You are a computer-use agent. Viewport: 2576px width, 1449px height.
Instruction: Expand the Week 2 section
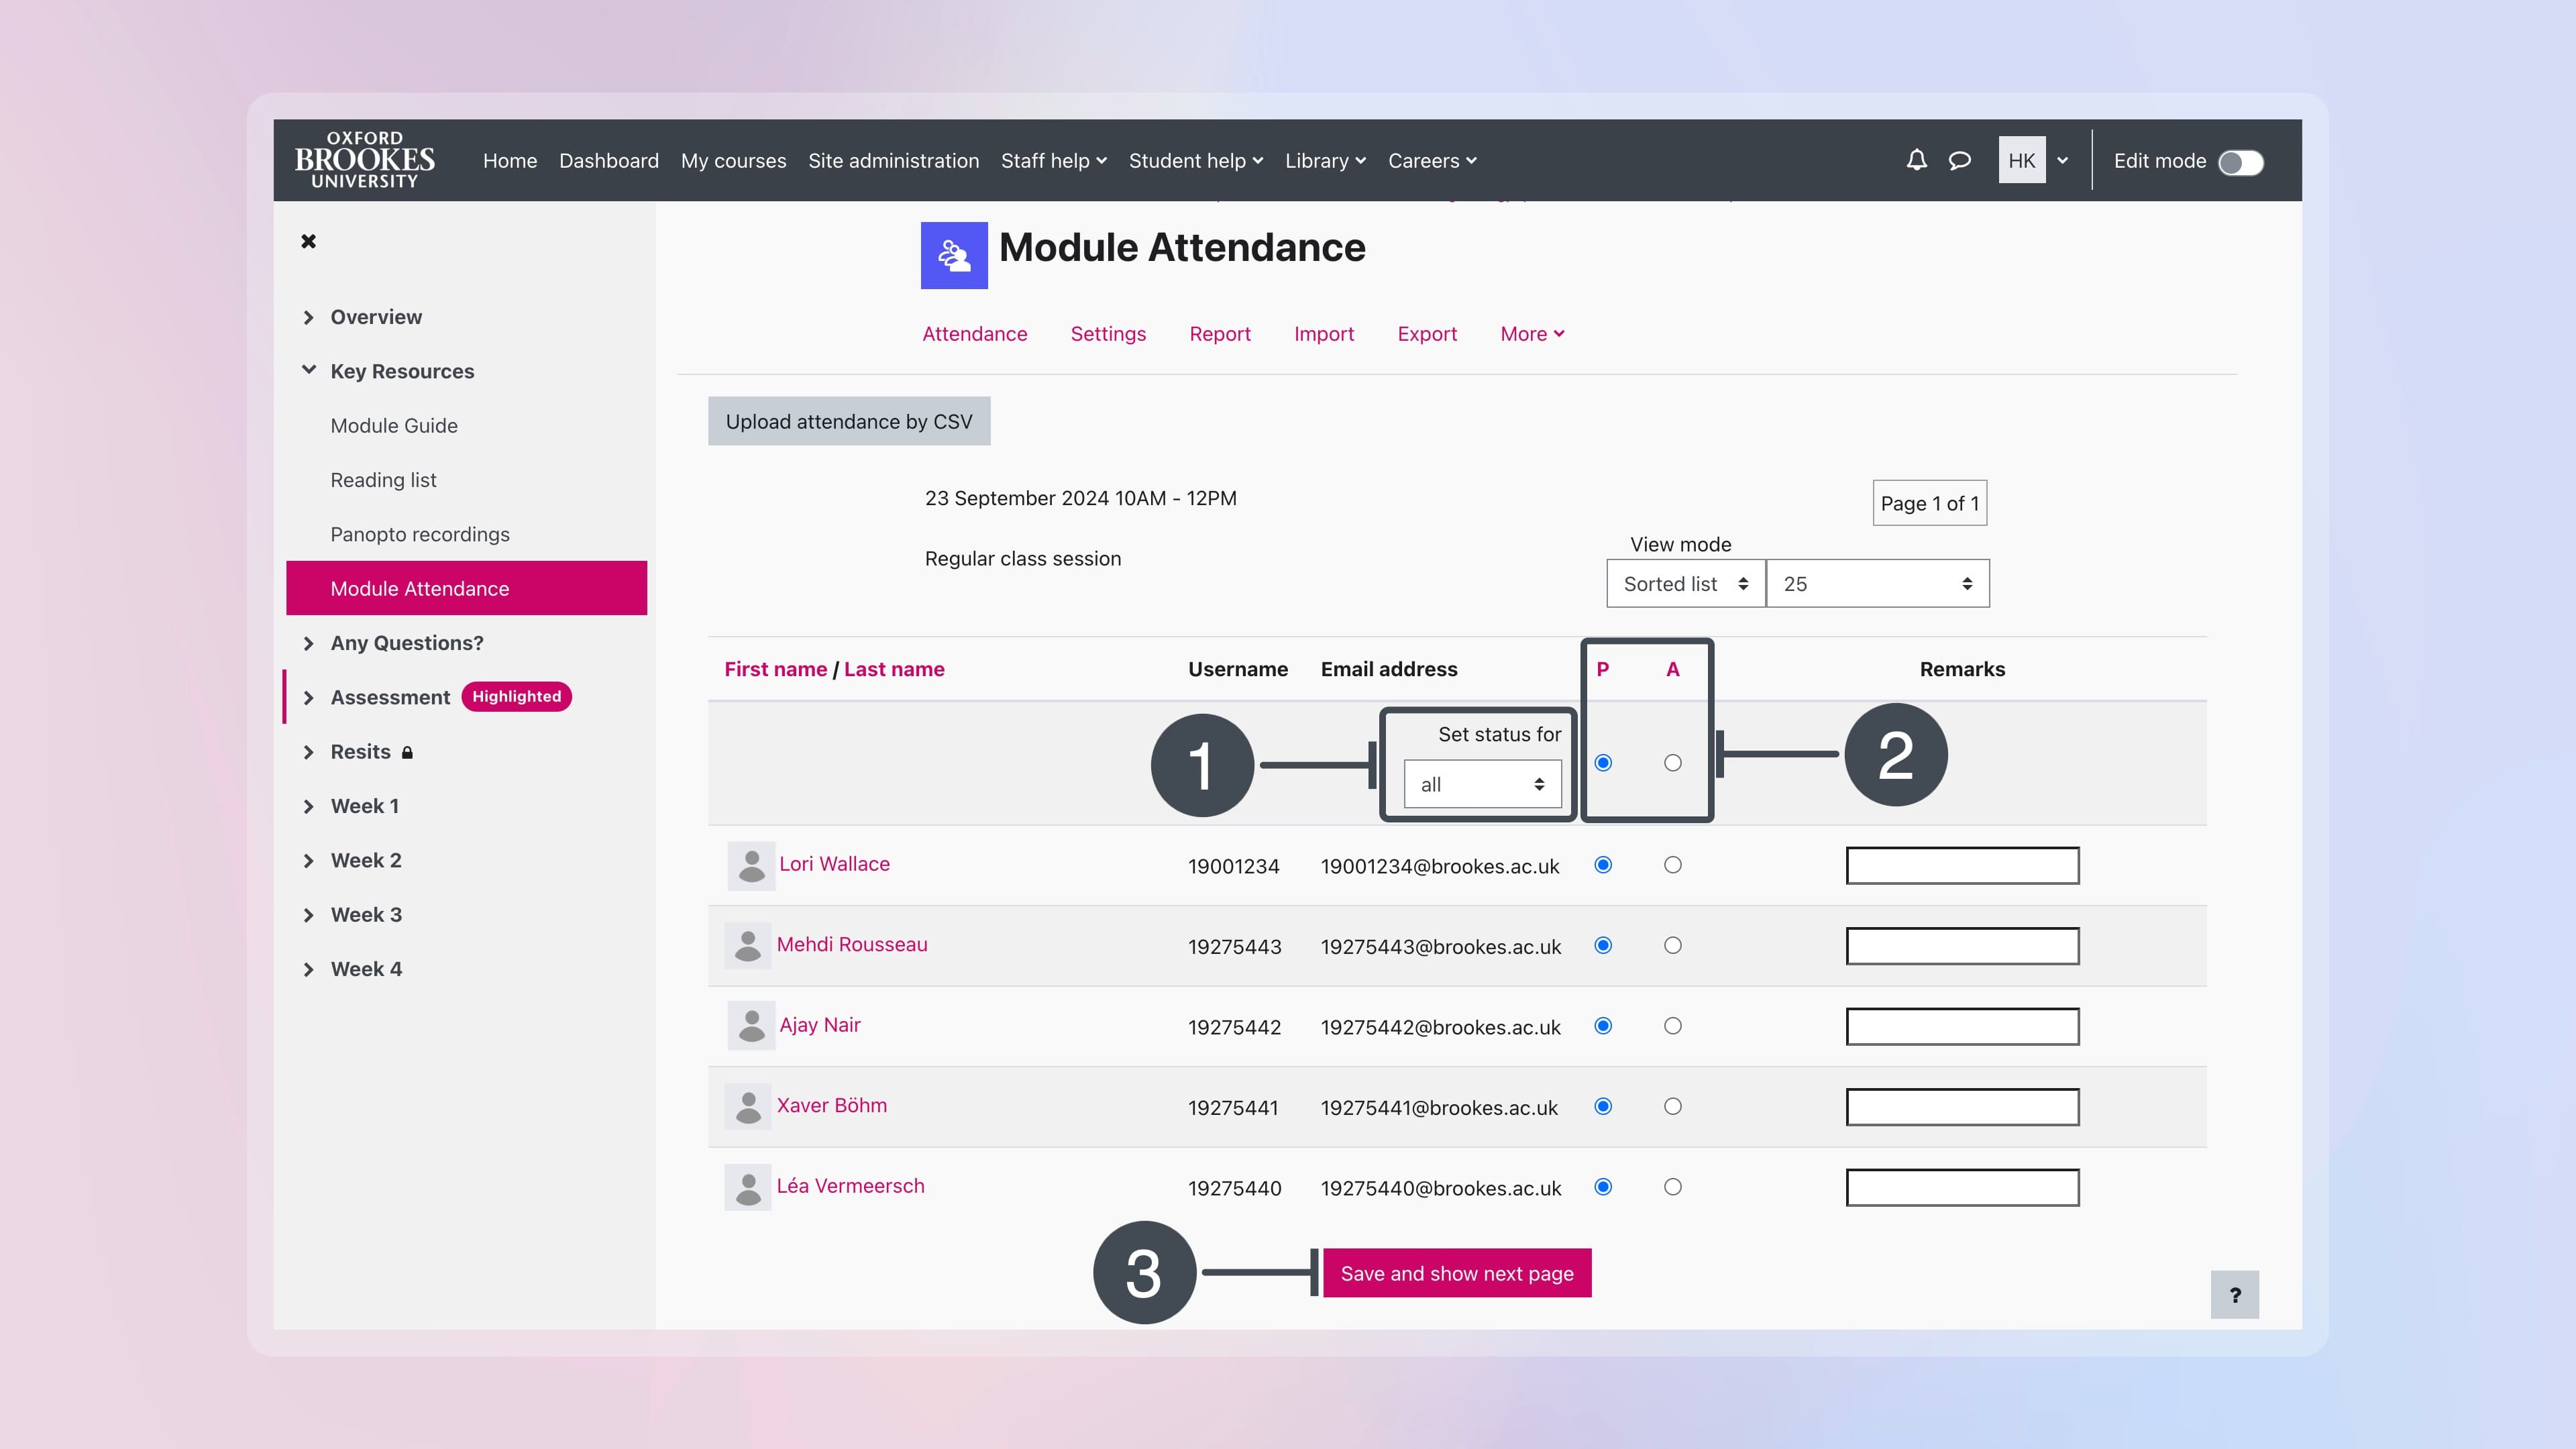click(365, 860)
